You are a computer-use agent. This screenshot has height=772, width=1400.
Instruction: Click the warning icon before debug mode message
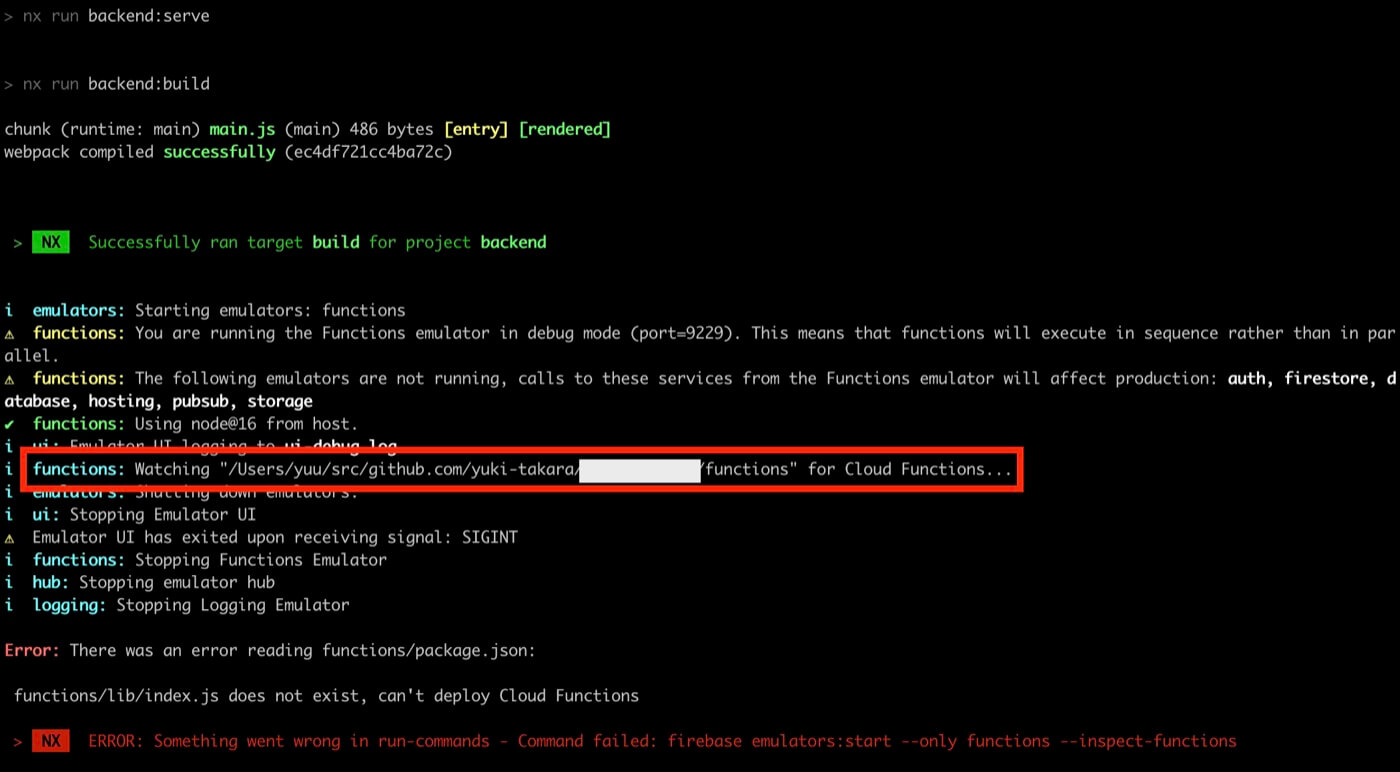tap(9, 332)
